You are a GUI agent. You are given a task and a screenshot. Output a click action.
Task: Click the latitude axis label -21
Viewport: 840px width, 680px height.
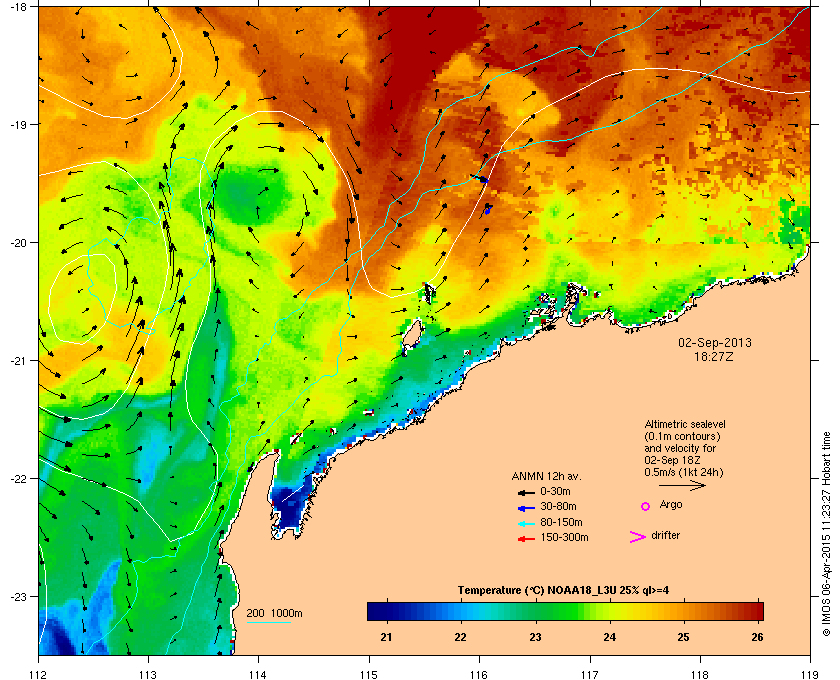coord(17,360)
